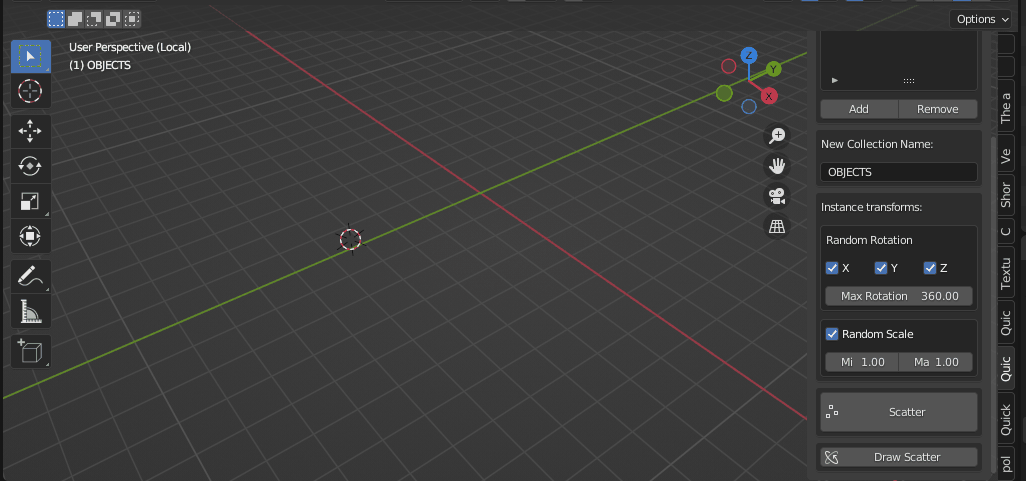Click '(1) OBJECTS' viewport label
Screen dimensions: 1026x481
tap(99, 65)
